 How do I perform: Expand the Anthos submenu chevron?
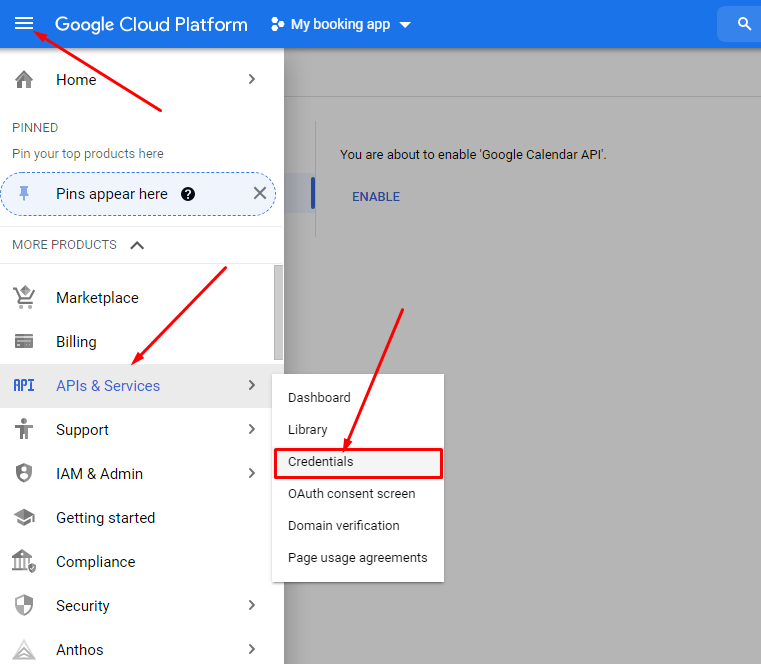pyautogui.click(x=251, y=649)
